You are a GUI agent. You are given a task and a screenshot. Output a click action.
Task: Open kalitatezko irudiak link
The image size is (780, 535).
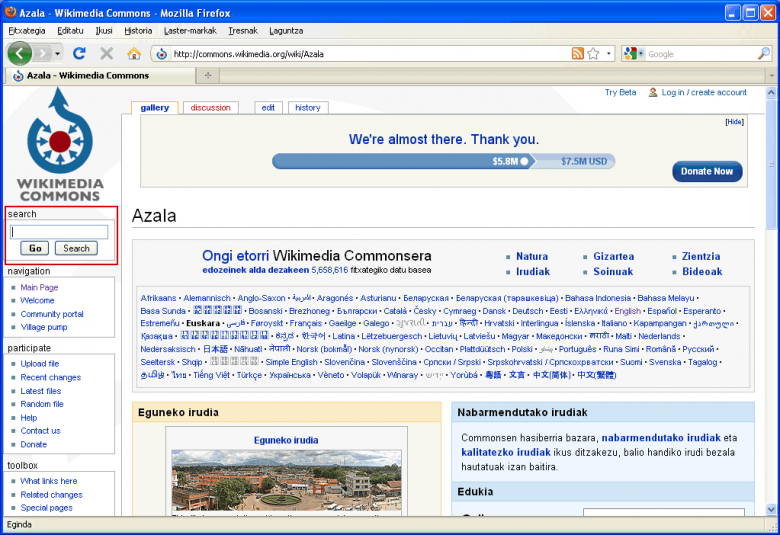(506, 452)
